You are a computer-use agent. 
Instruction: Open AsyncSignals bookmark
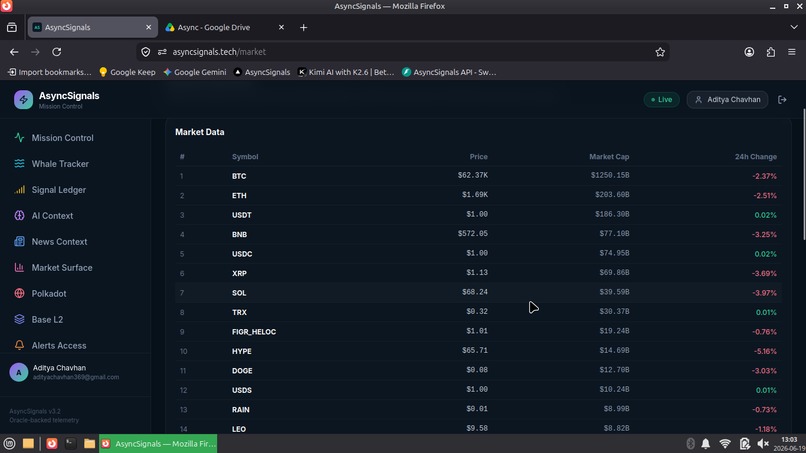(262, 72)
